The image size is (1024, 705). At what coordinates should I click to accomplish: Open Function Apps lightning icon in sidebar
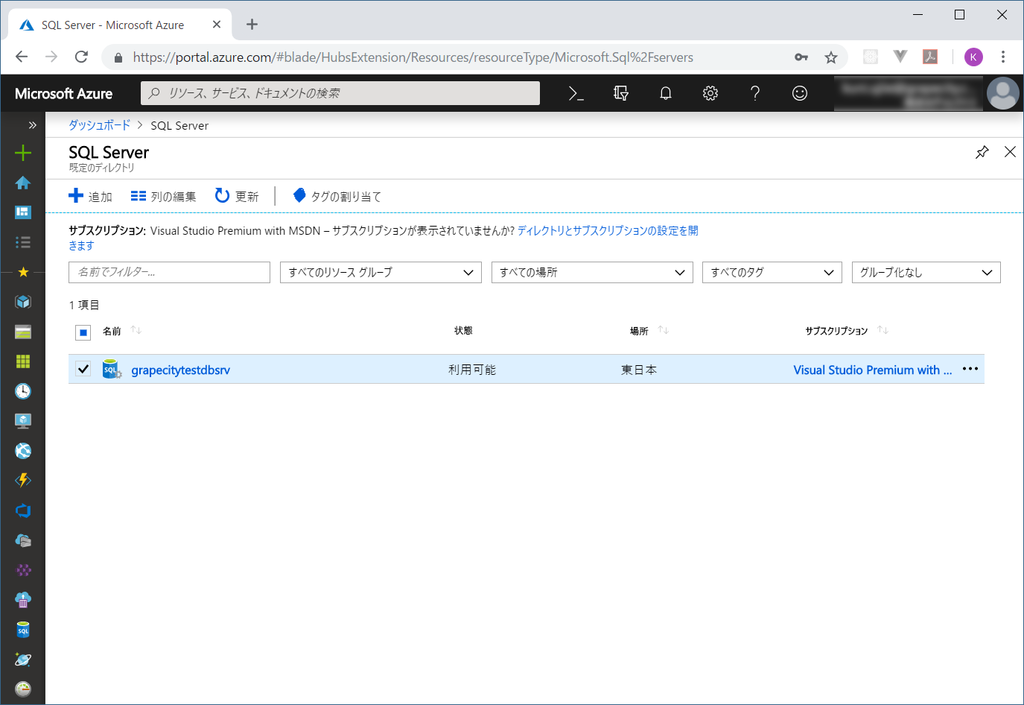tap(23, 480)
